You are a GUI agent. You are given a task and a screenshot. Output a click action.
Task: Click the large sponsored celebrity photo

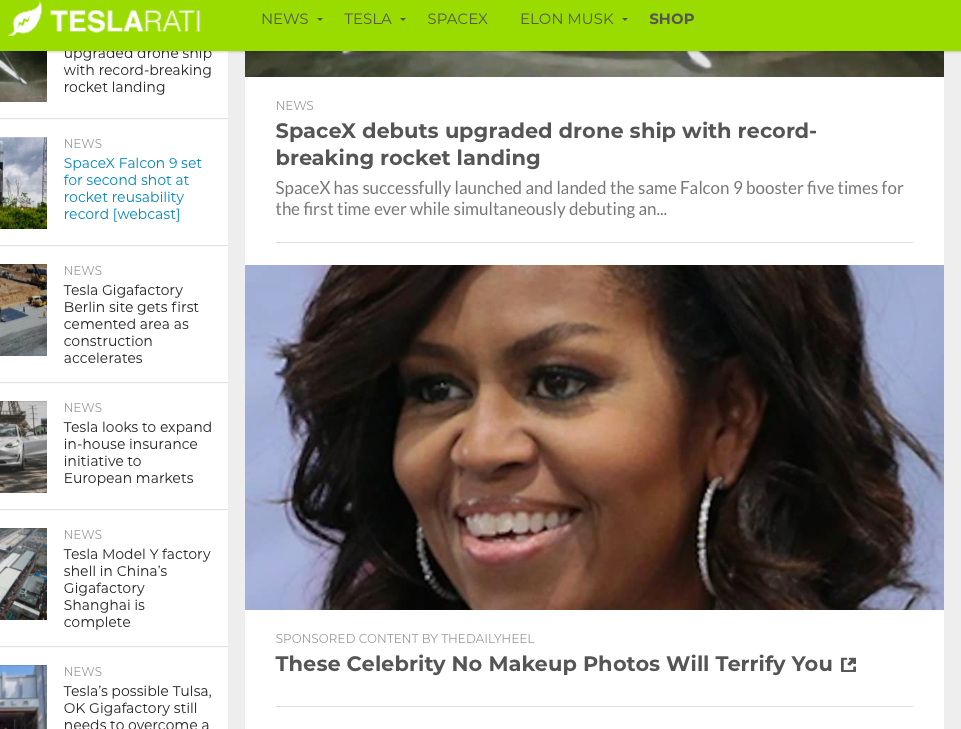point(594,437)
